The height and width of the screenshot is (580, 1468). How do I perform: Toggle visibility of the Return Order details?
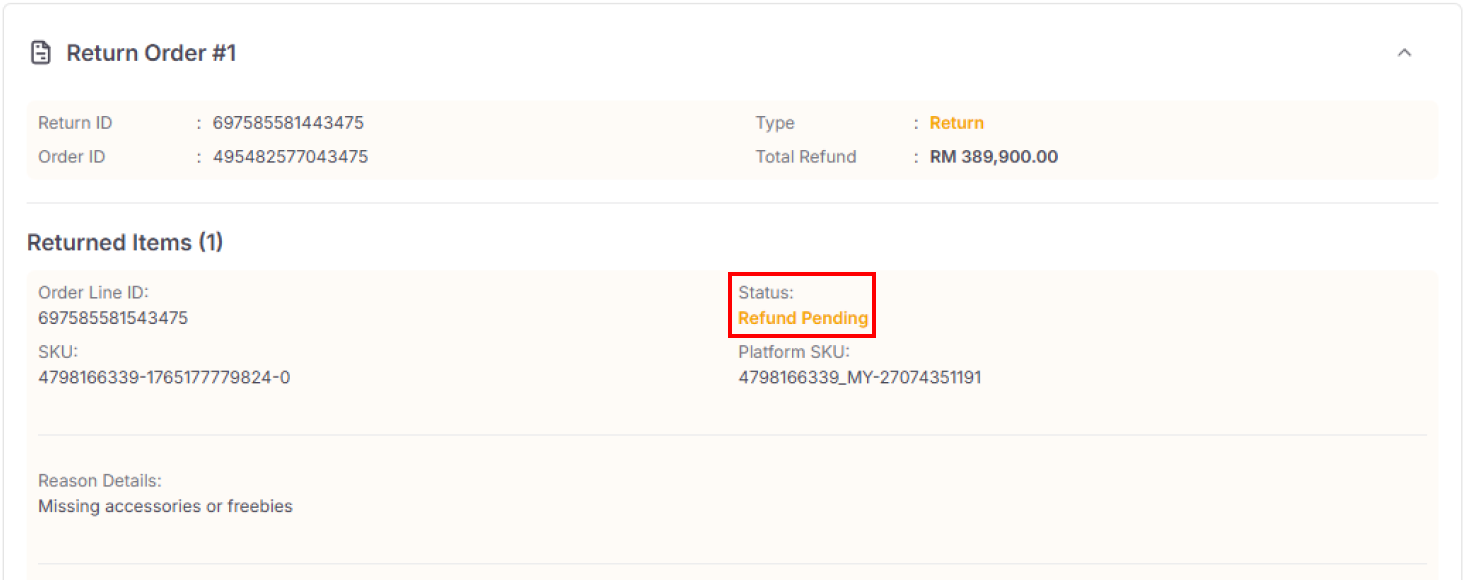1405,52
